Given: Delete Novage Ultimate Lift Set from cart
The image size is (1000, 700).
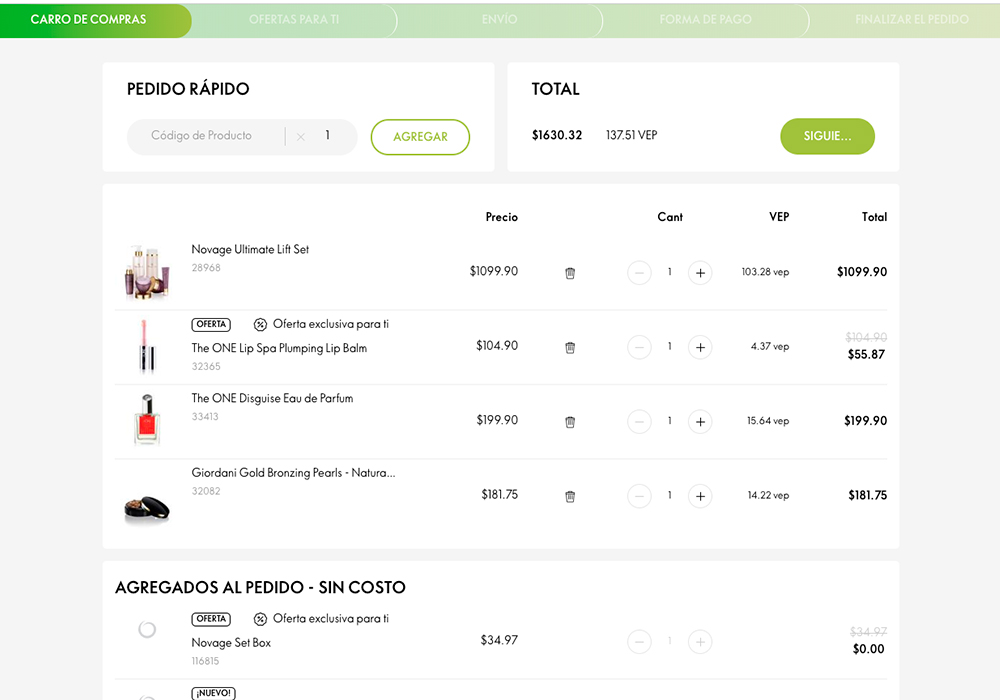Looking at the screenshot, I should click(x=570, y=273).
